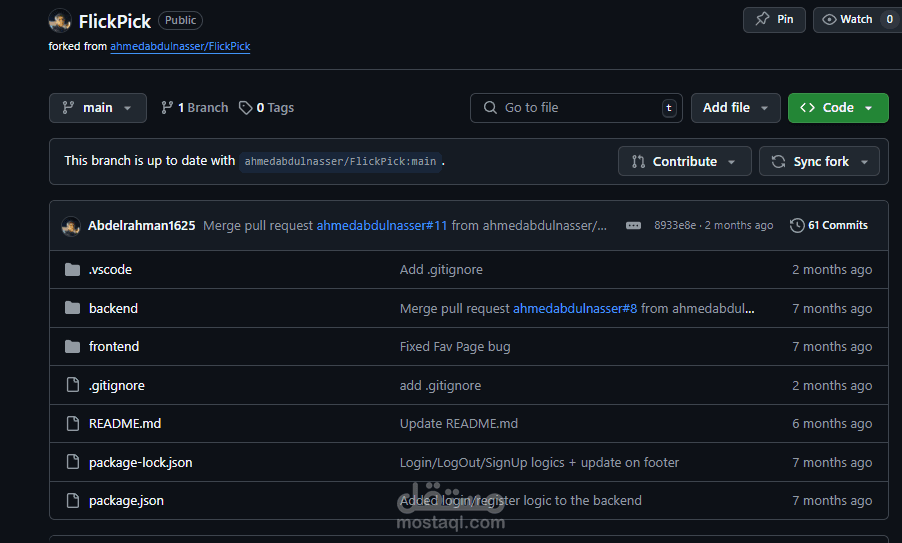Open the Sync fork dropdown
The image size is (902, 543).
819,161
